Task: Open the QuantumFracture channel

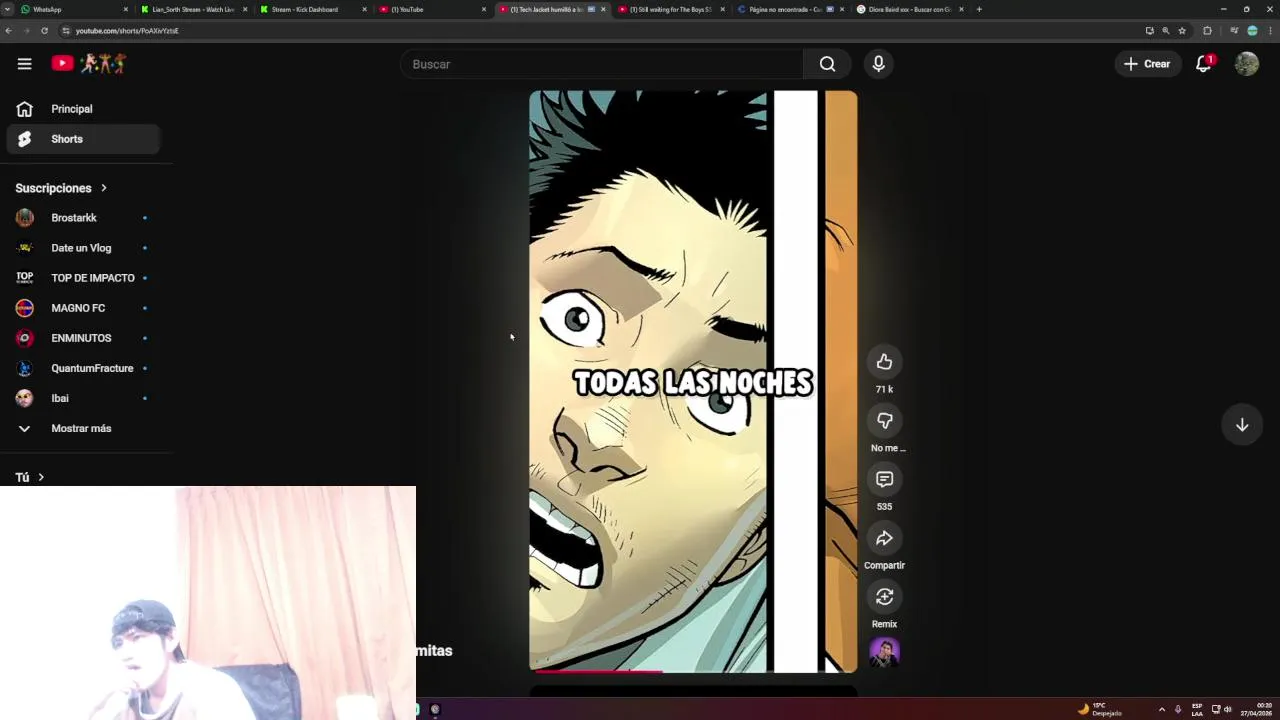Action: [84, 368]
